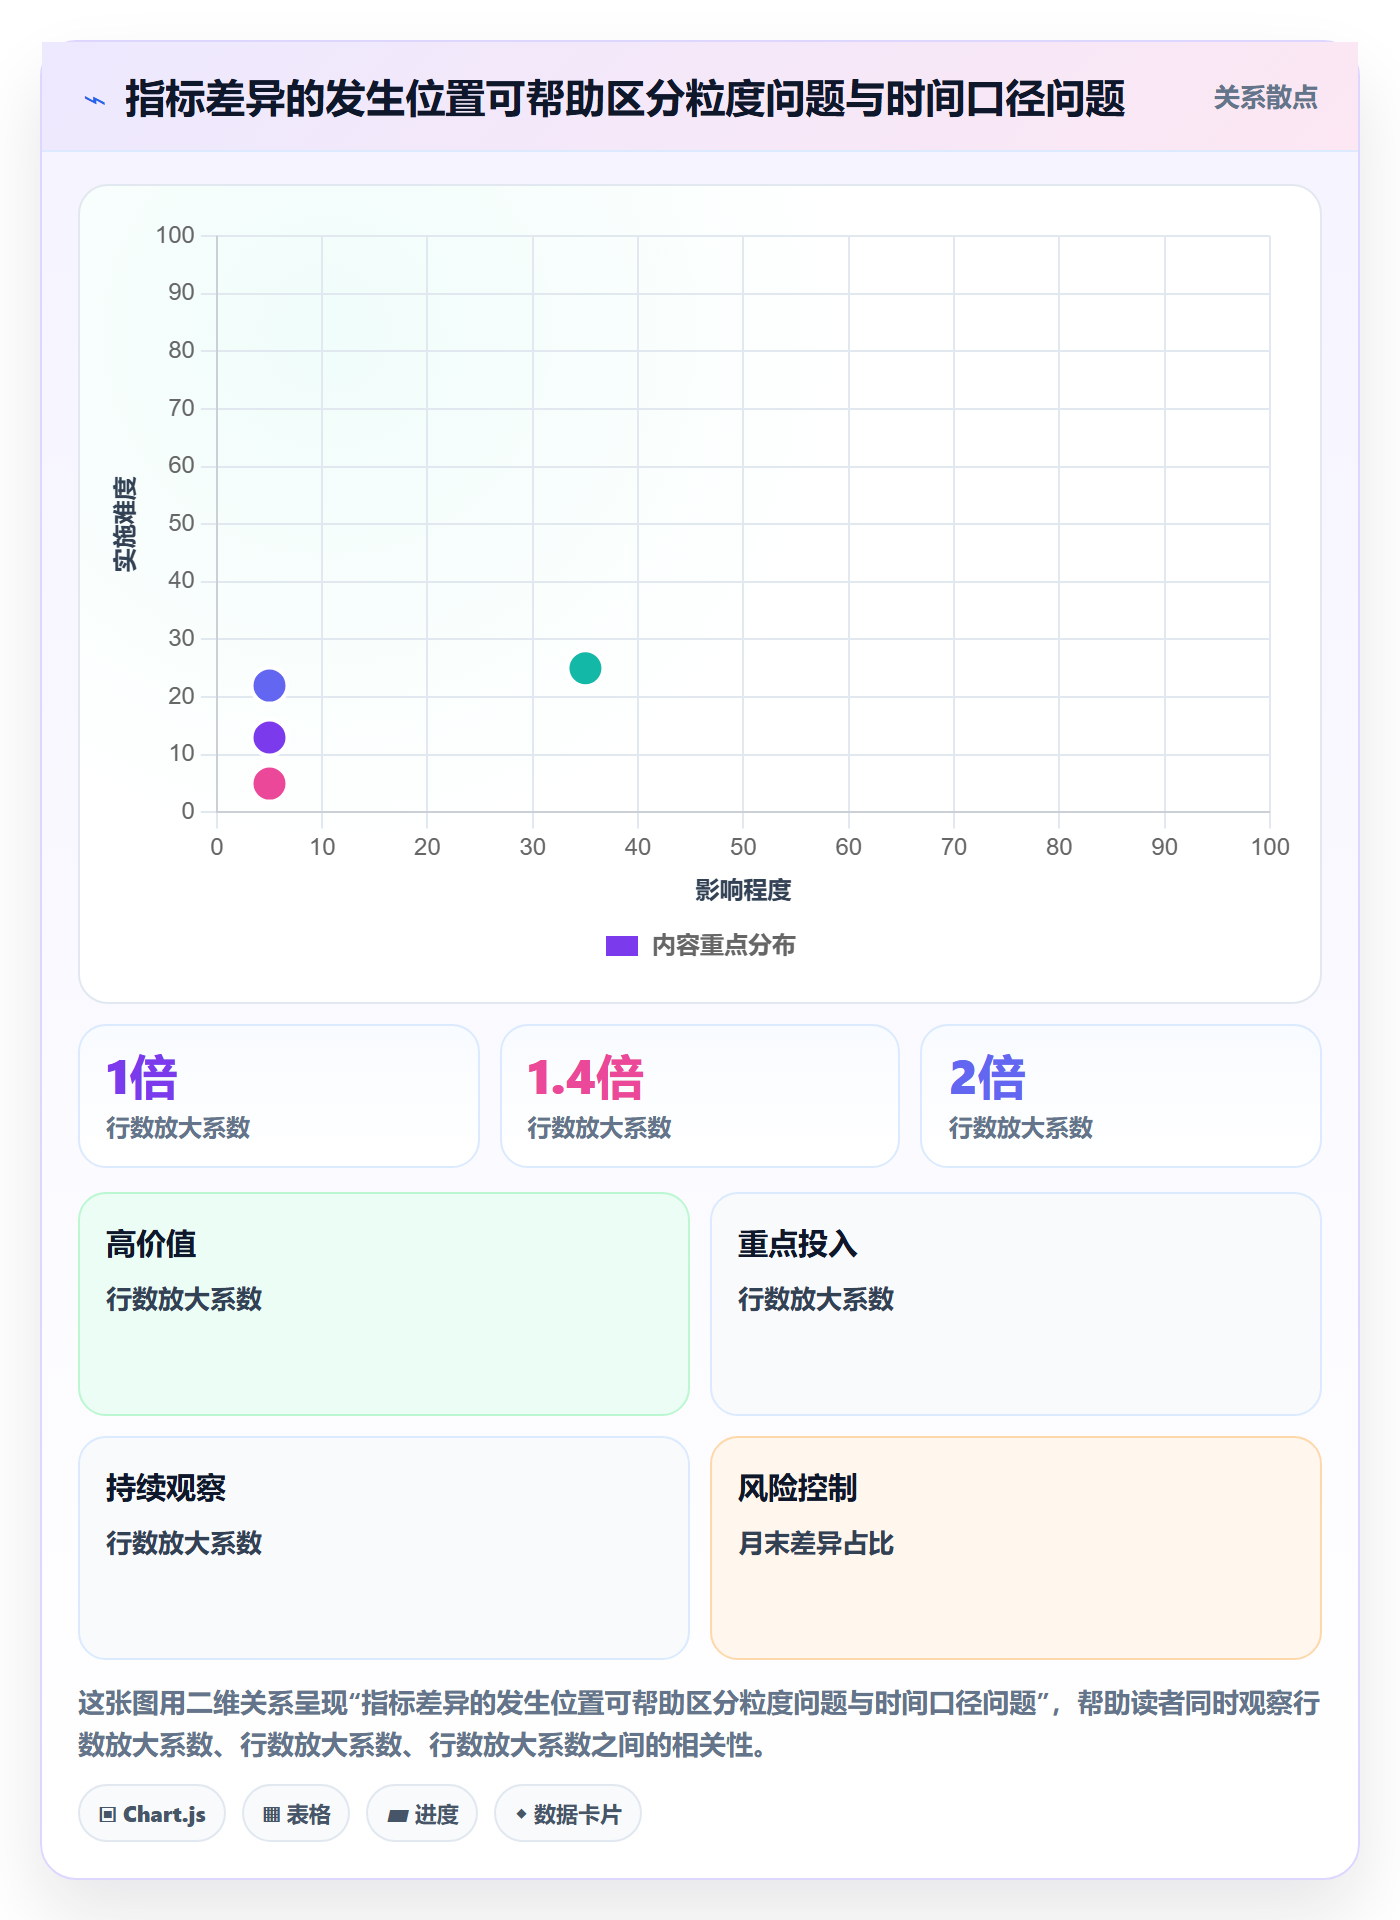
Task: Click the blue scatter data point
Action: point(269,686)
